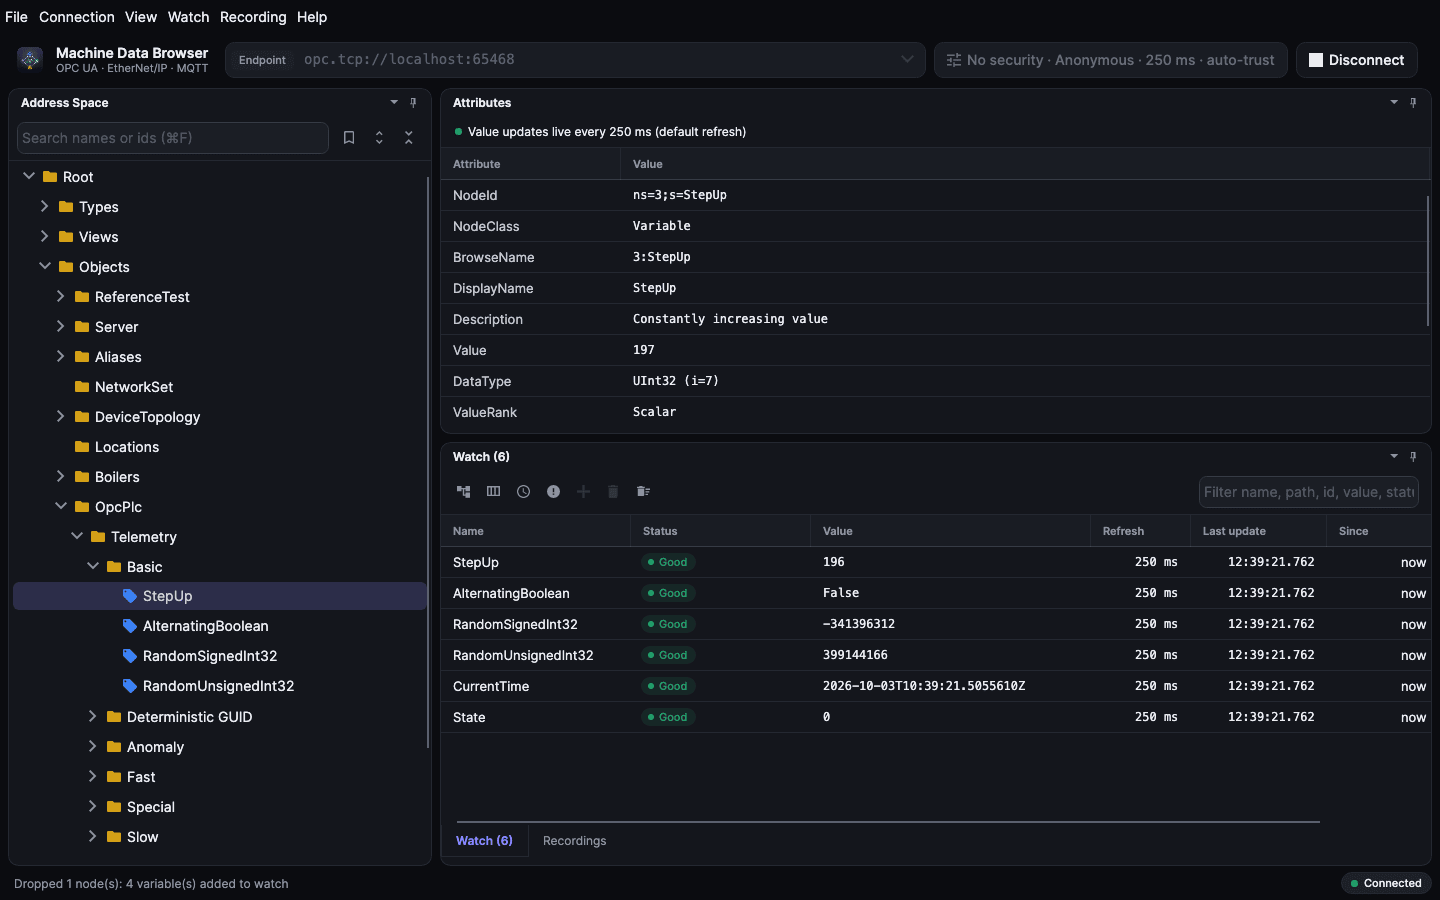
Task: Click the clock icon in Watch toolbar
Action: [x=524, y=491]
